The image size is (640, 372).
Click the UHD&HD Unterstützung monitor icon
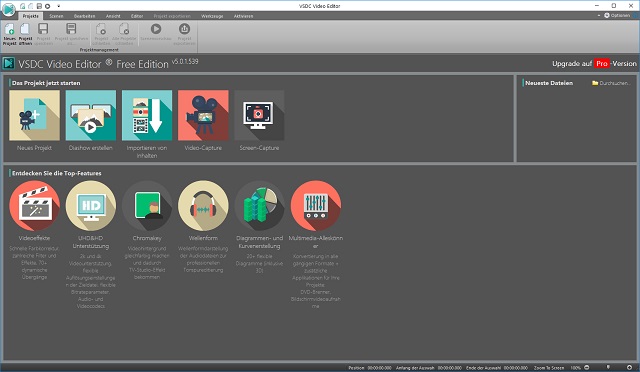click(91, 206)
